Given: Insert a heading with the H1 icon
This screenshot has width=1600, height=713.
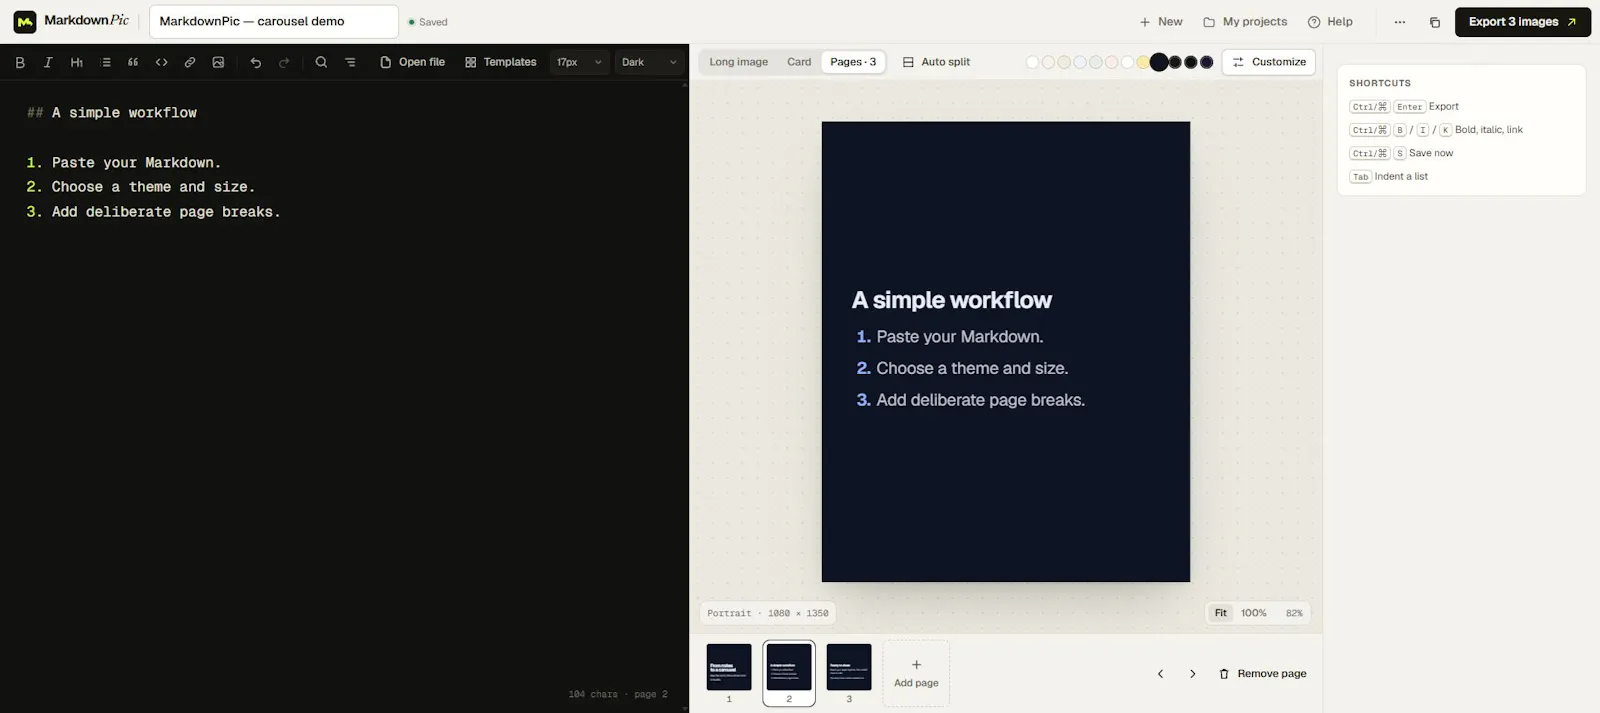Looking at the screenshot, I should pyautogui.click(x=77, y=62).
